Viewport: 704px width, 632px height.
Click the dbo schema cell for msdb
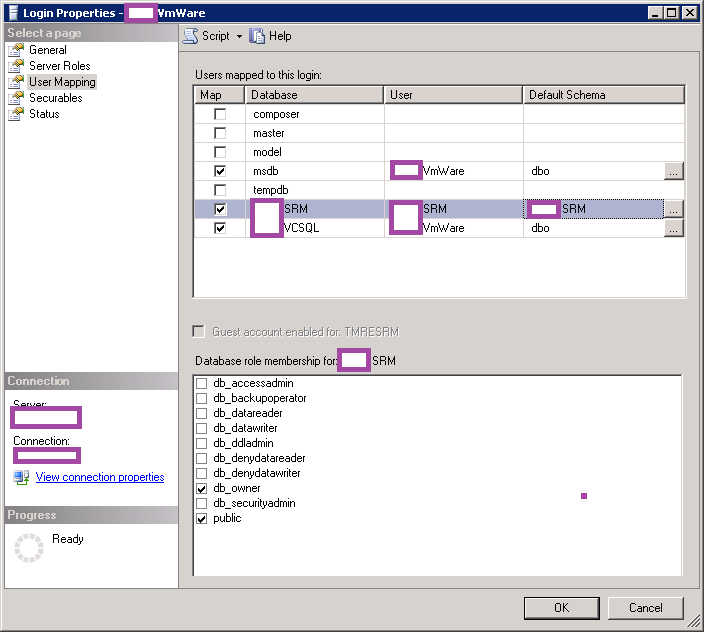pyautogui.click(x=594, y=171)
